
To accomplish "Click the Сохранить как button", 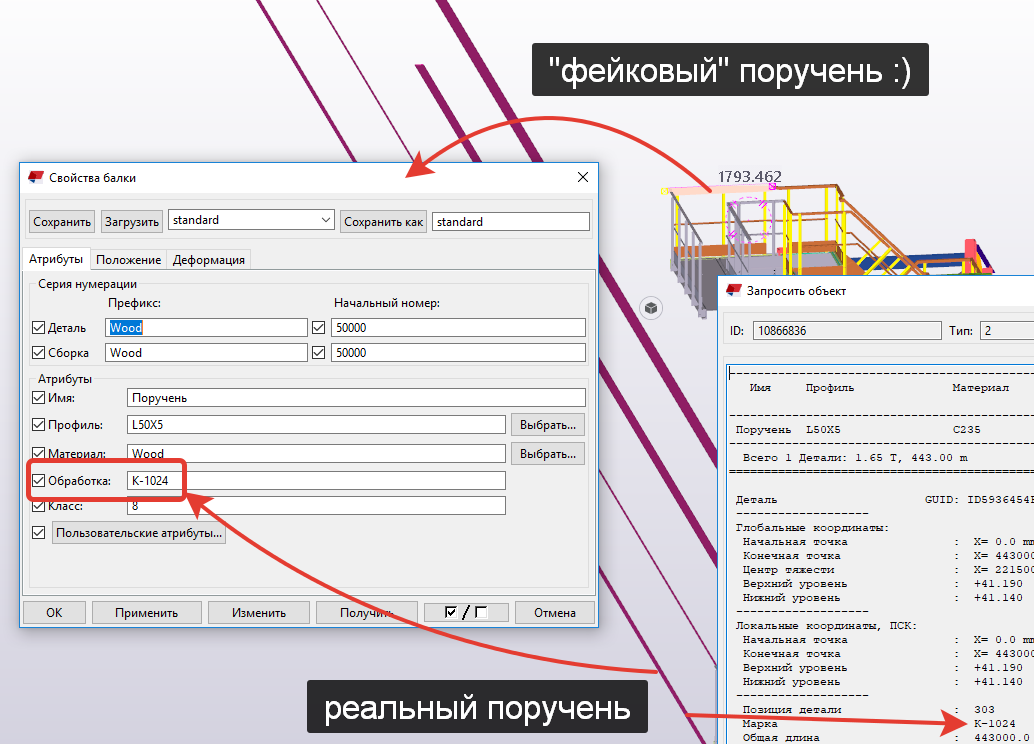I will tap(384, 221).
